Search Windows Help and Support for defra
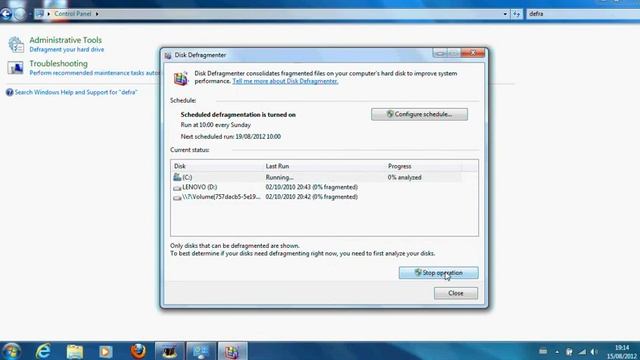The width and height of the screenshot is (640, 360). tap(76, 92)
